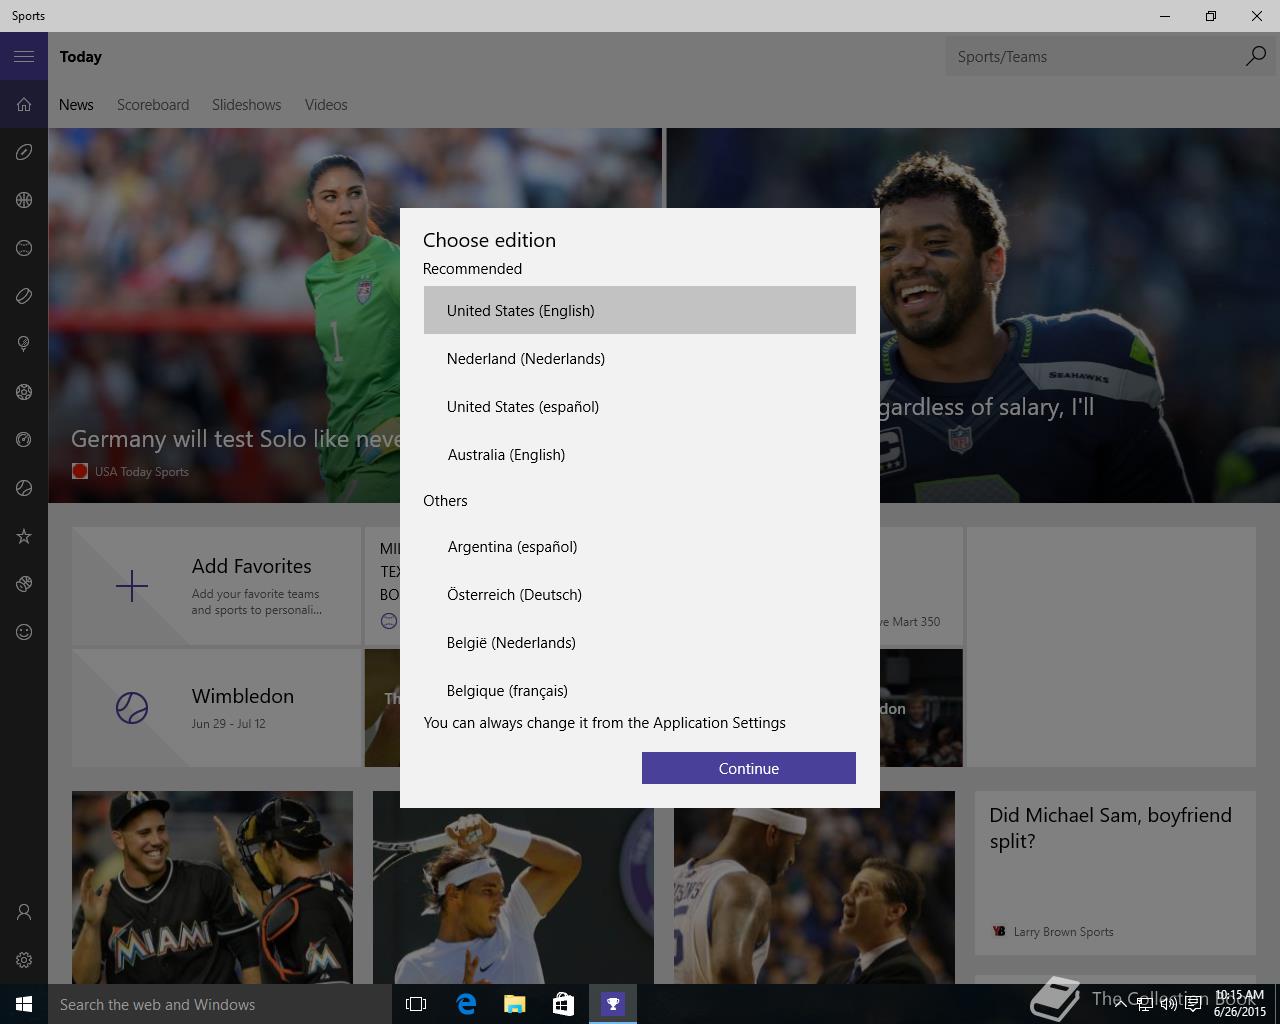Open the volume tray icon
Screen dimensions: 1280x1024
(1168, 1004)
